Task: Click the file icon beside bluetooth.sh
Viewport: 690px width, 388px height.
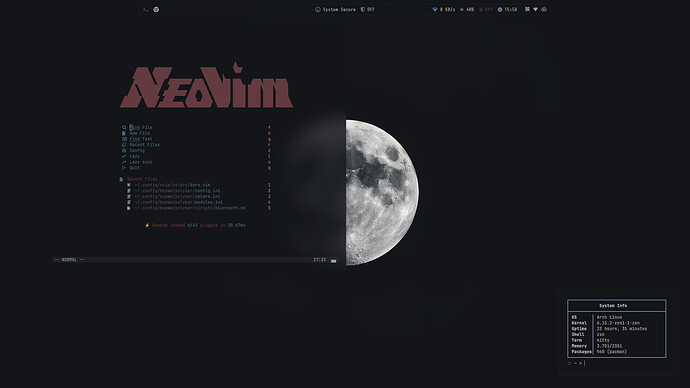Action: coord(128,208)
